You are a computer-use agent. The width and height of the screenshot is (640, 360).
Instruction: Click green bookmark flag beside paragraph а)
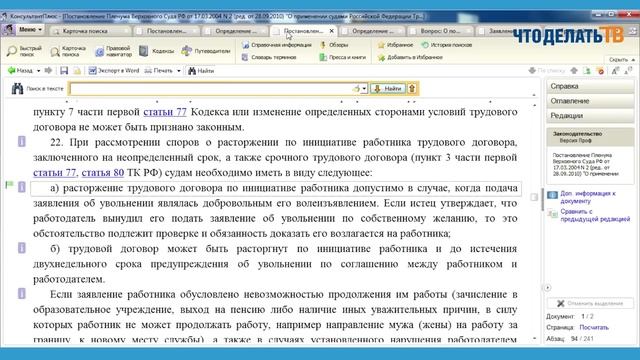coord(9,185)
